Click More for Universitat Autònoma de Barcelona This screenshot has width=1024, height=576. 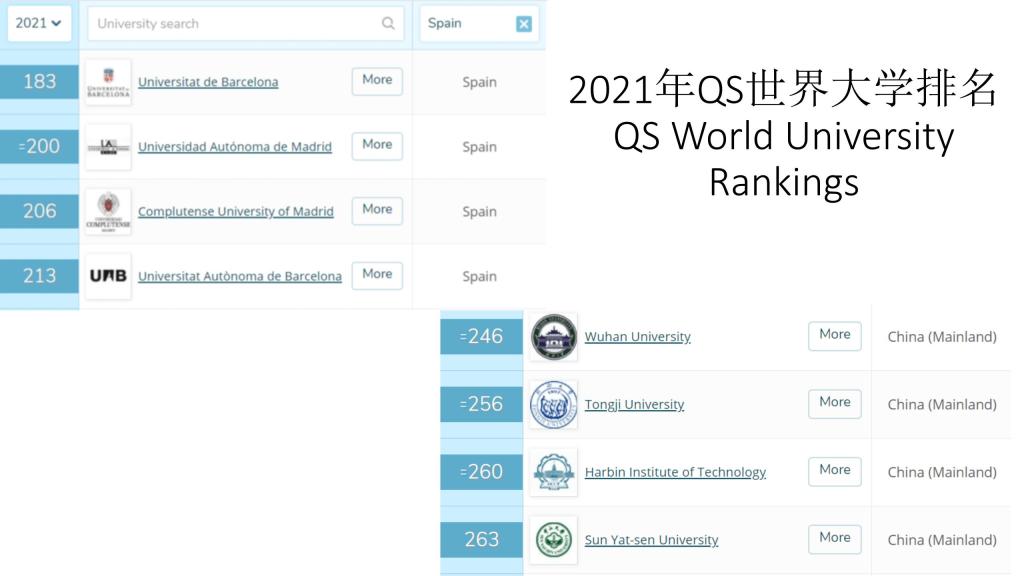(377, 274)
